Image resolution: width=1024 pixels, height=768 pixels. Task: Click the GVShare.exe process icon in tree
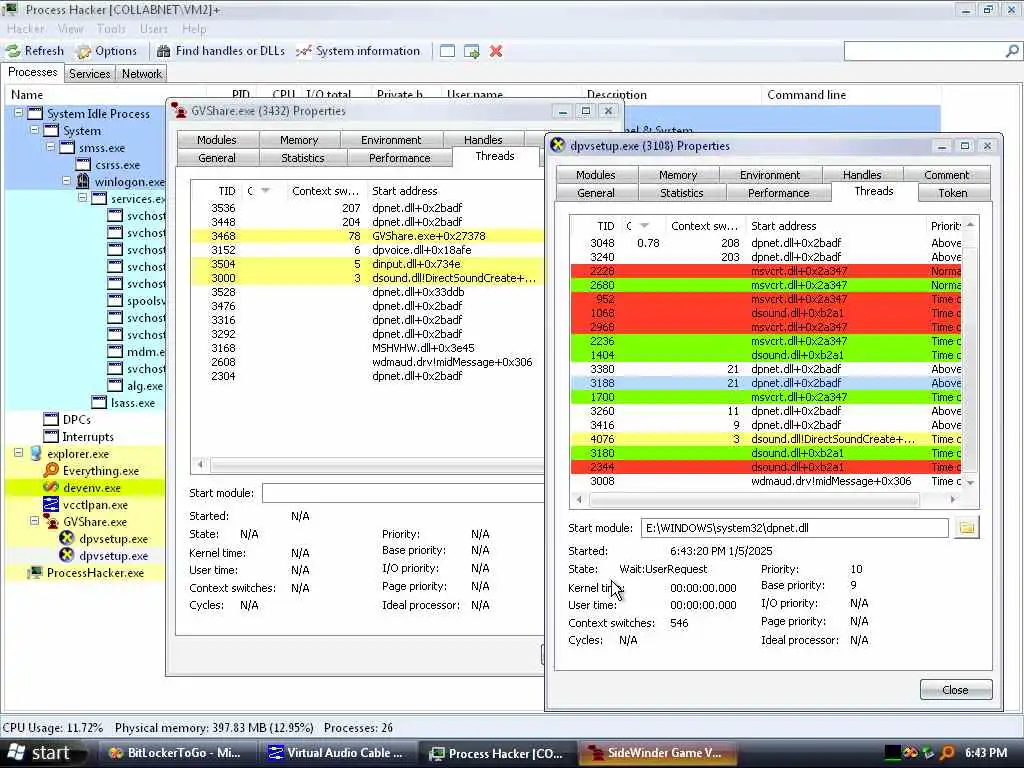pyautogui.click(x=51, y=521)
